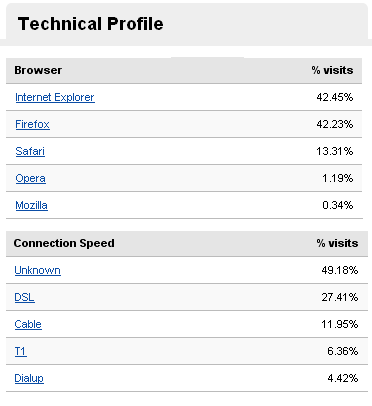Select the 13.31% Safari visits value
This screenshot has height=406, width=372.
click(x=335, y=151)
